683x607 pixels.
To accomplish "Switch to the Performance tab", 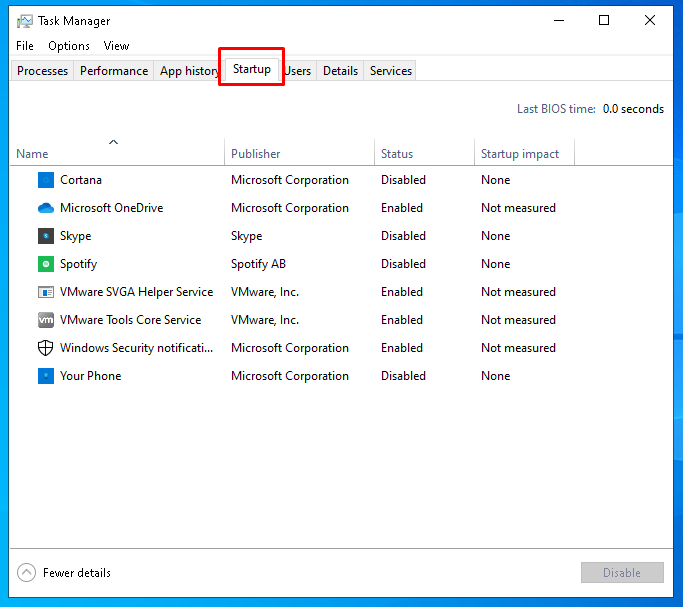I will 114,71.
